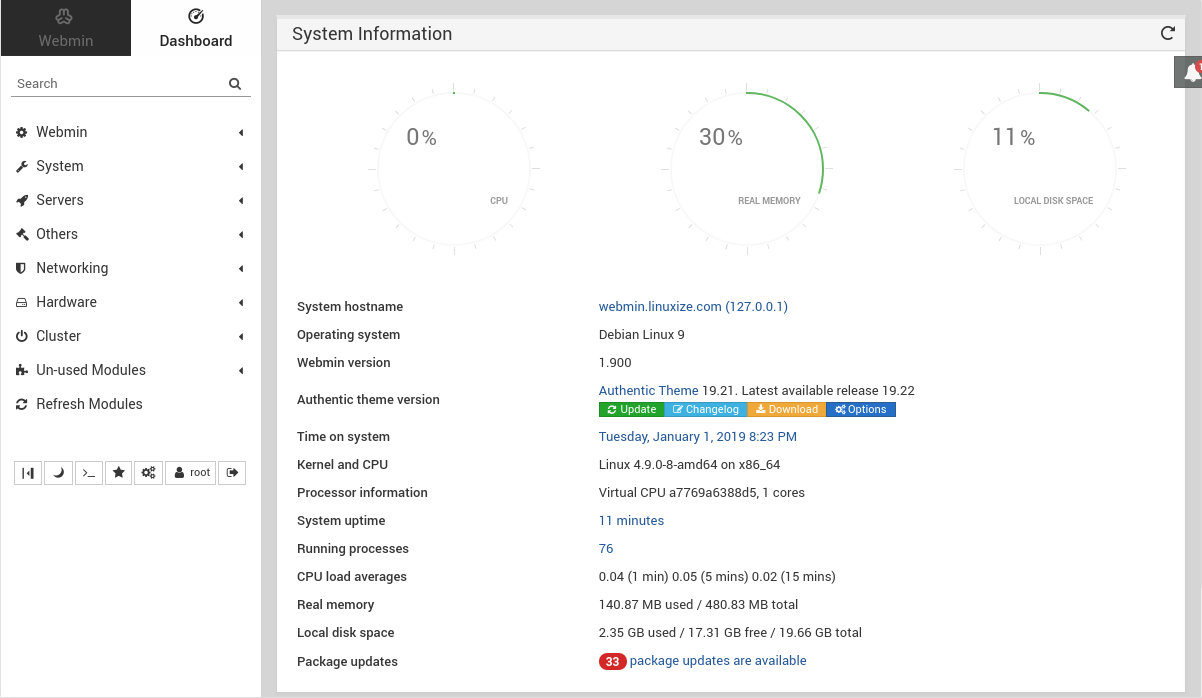Click the gear icon beside Webmin
Screen dimensions: 1202x698
22,132
